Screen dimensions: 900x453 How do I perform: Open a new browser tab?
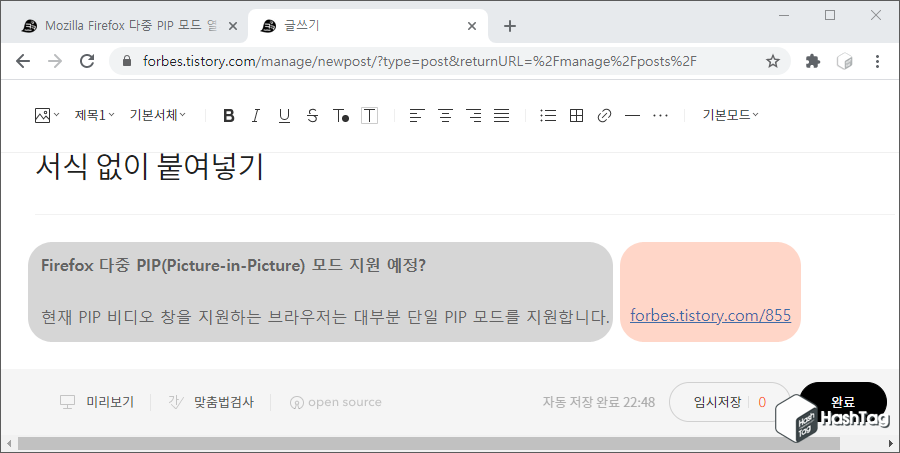510,26
